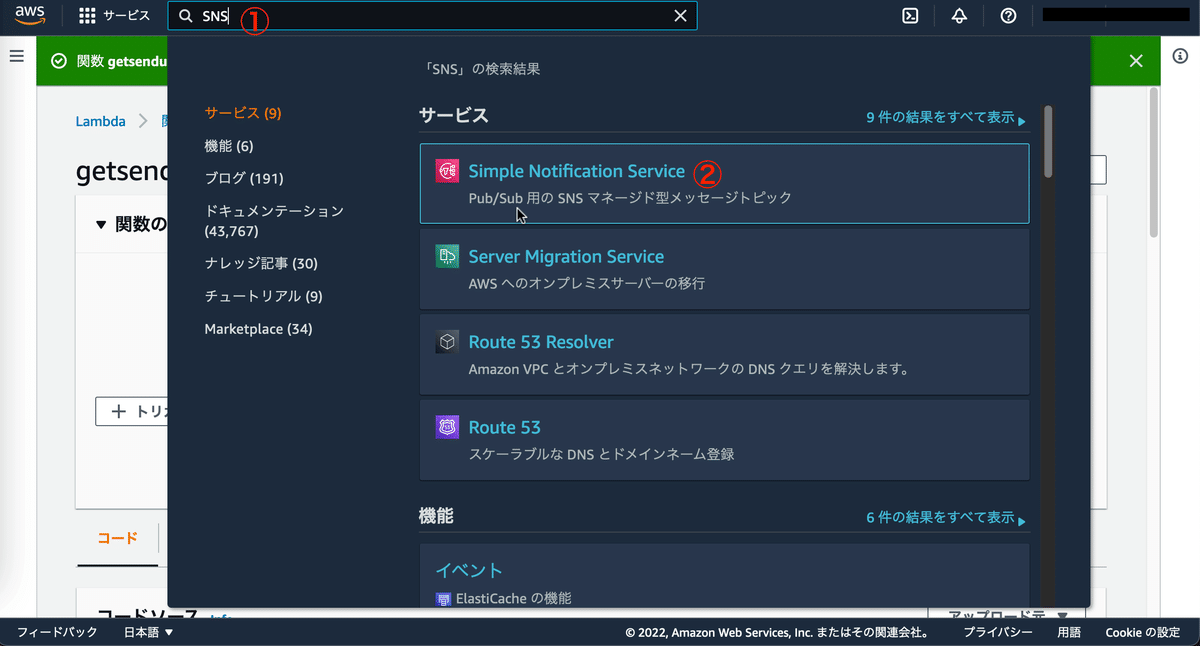The width and height of the screenshot is (1200, 646).
Task: Filter results by ナレッジ記事 (30)
Action: (261, 263)
